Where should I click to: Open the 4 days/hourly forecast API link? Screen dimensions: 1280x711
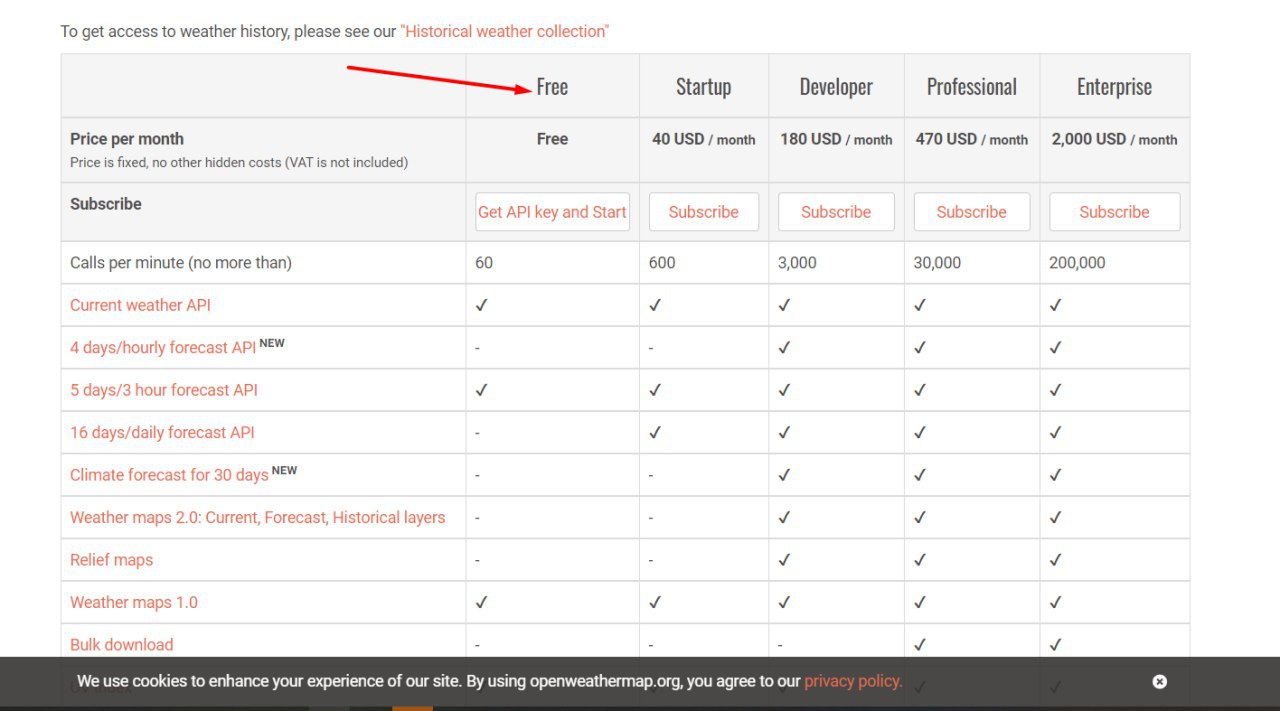coord(163,347)
